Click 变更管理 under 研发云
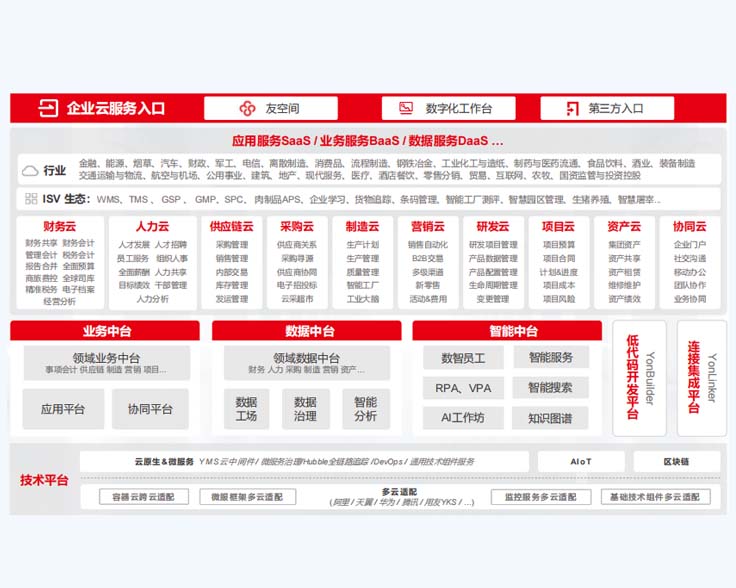736x588 pixels. (493, 299)
